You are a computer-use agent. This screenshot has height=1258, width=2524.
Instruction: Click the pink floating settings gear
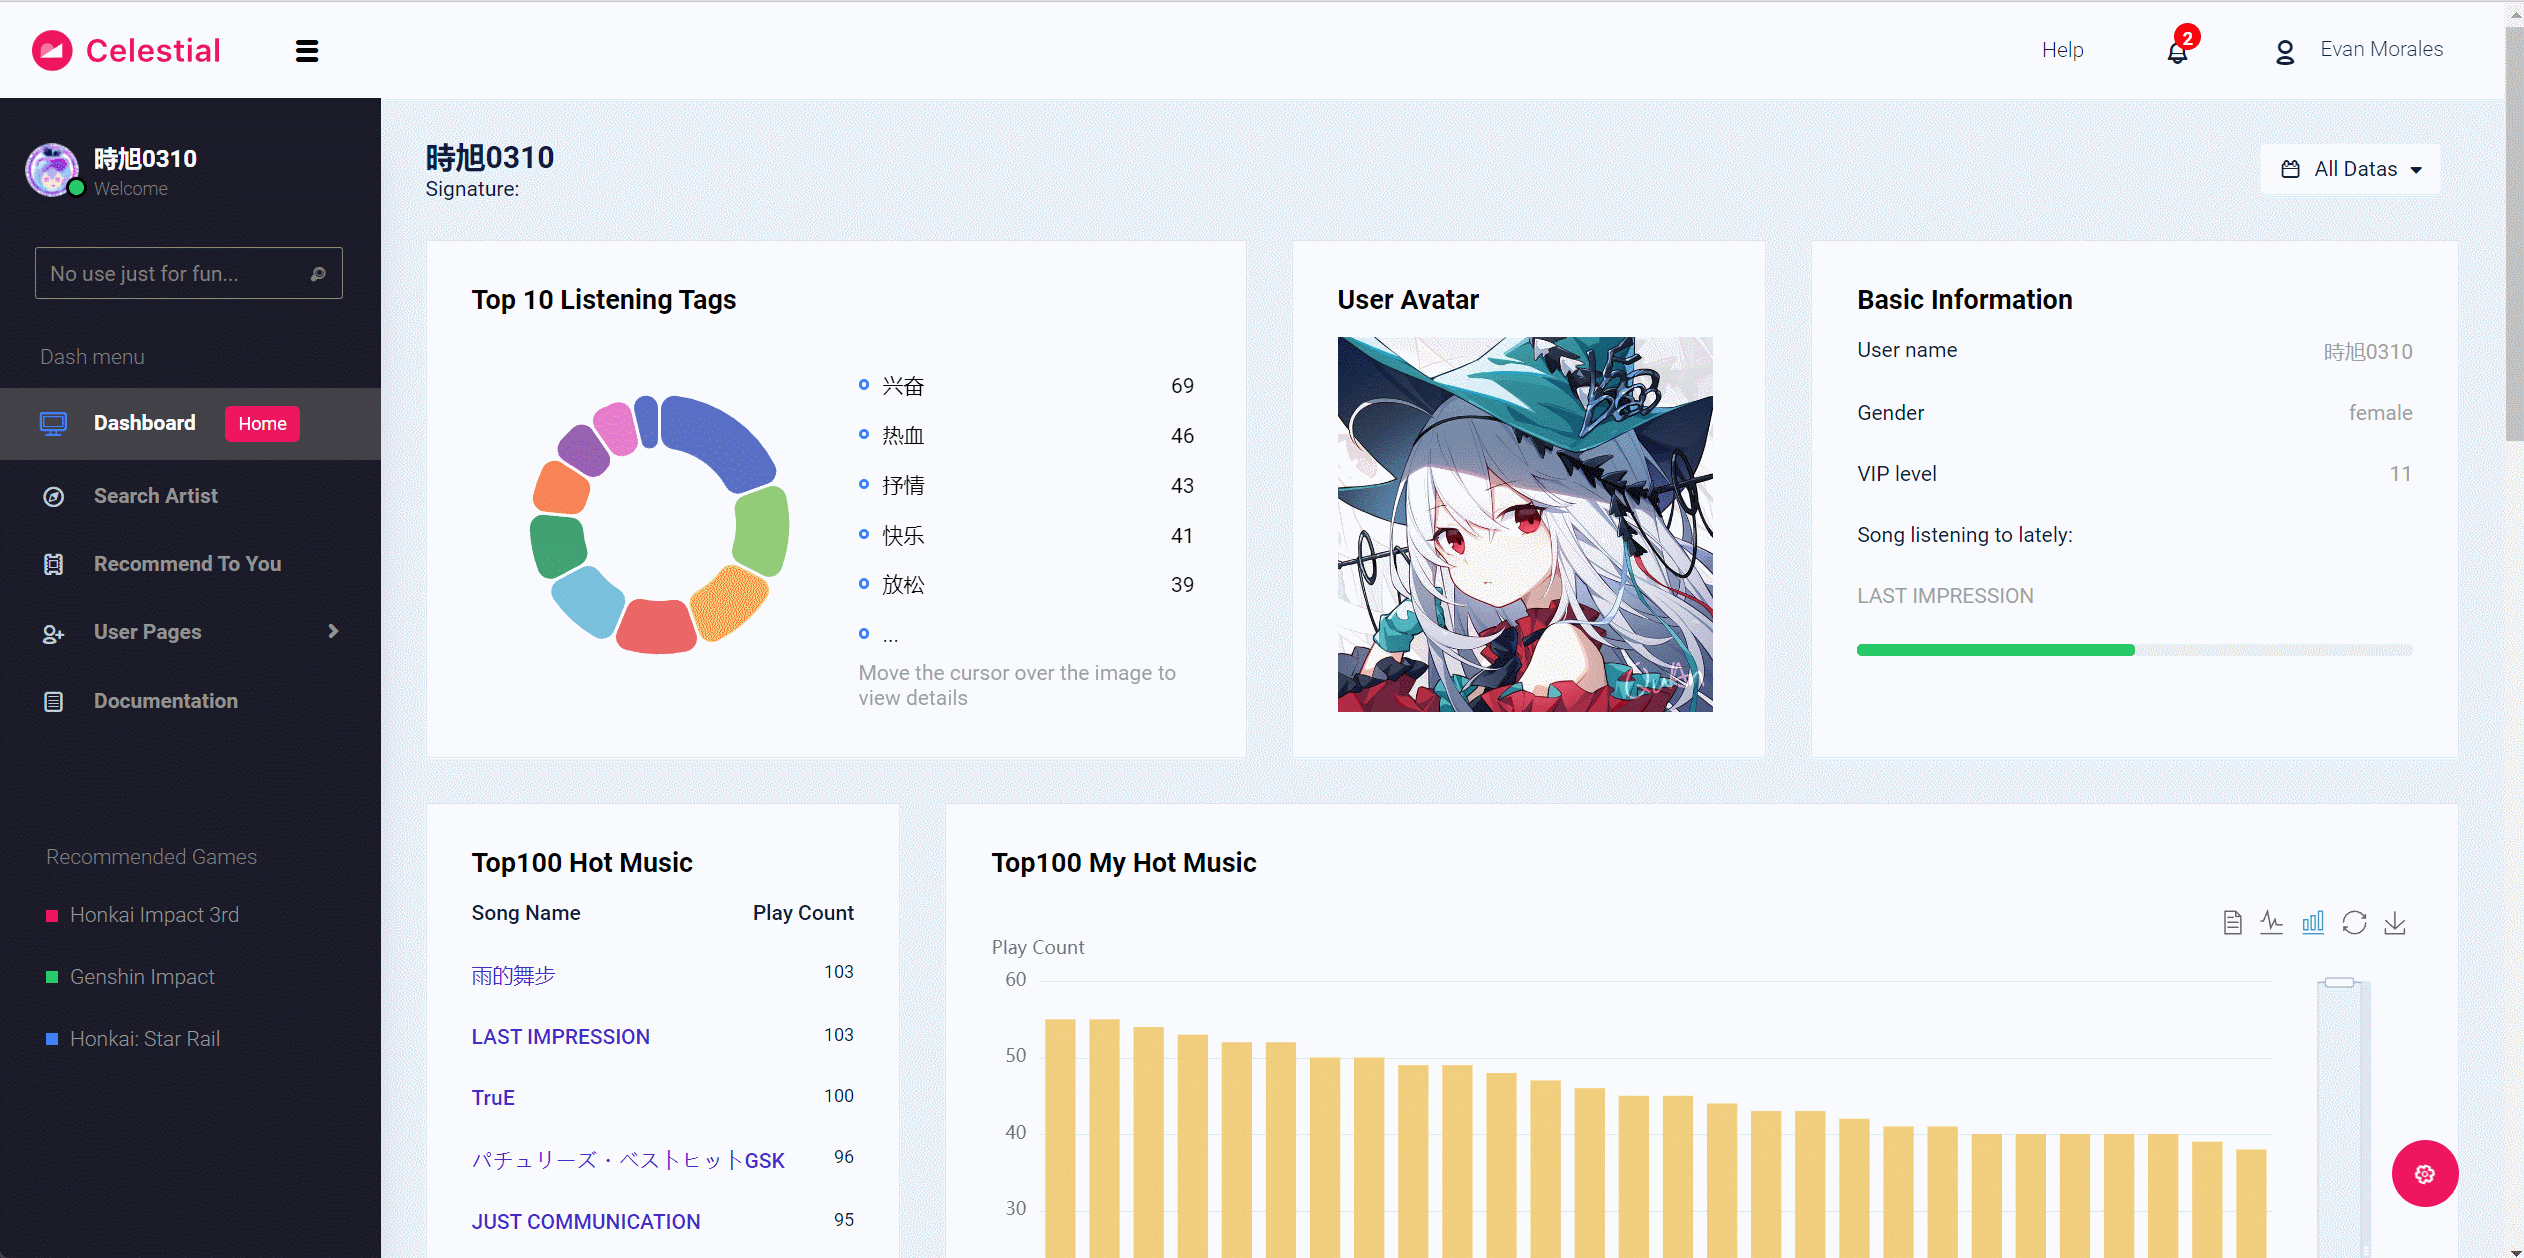[2424, 1173]
